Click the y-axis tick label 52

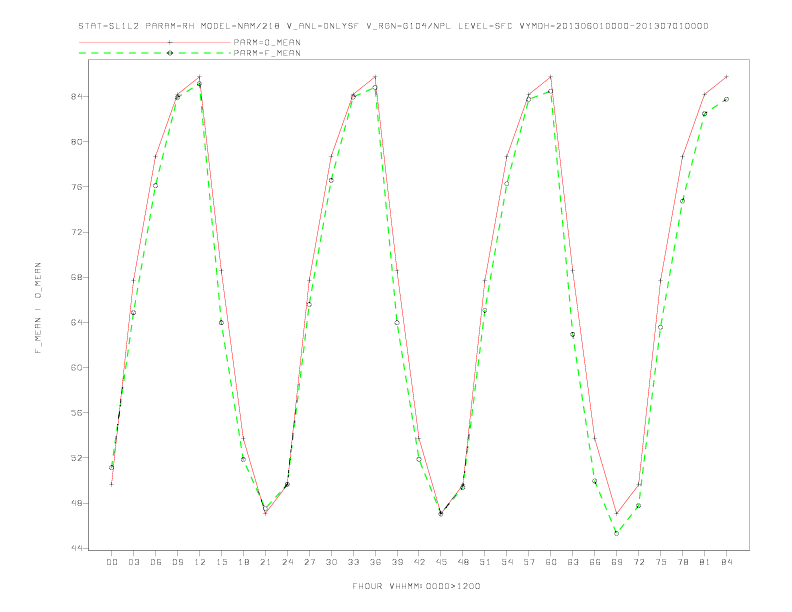pyautogui.click(x=76, y=458)
